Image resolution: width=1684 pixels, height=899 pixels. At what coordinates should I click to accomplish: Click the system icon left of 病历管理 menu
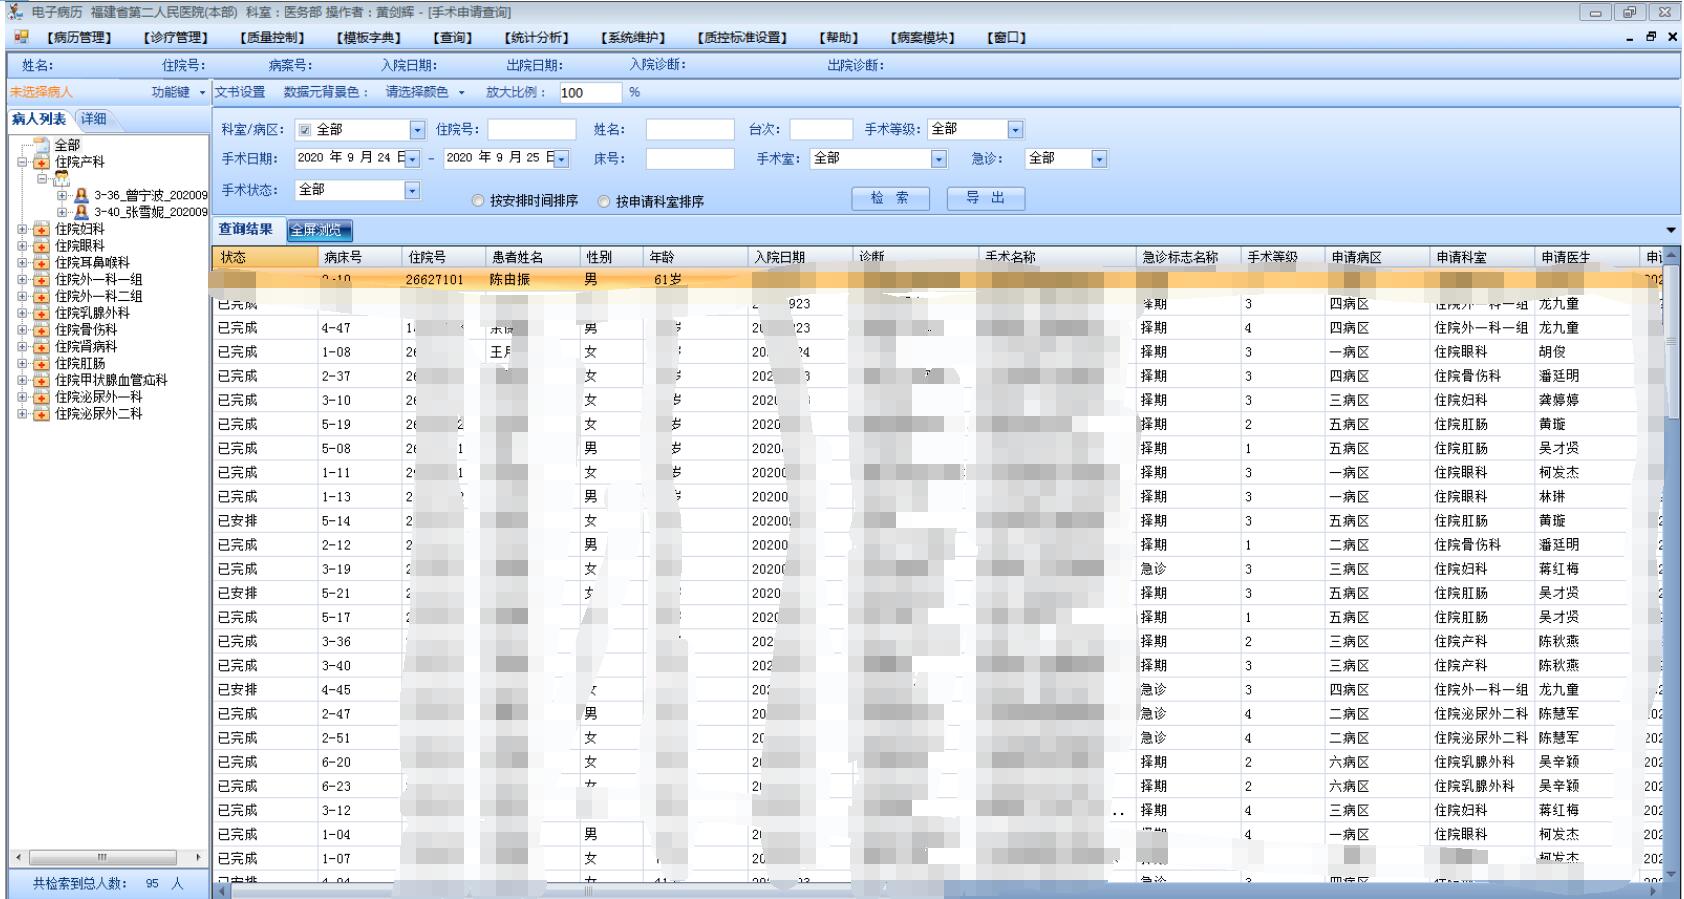[x=21, y=37]
